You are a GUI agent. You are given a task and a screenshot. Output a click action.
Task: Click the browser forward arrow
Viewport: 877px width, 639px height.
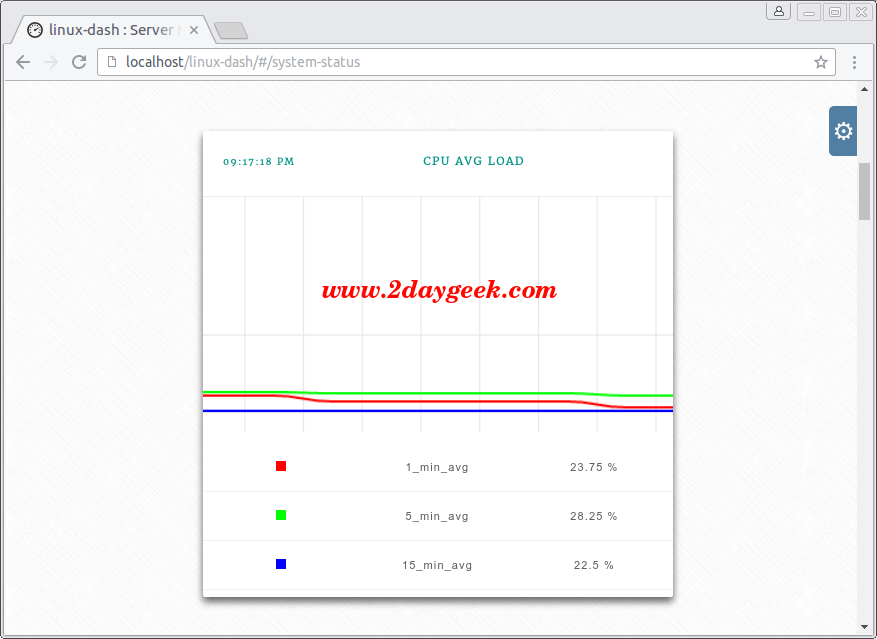(x=51, y=62)
